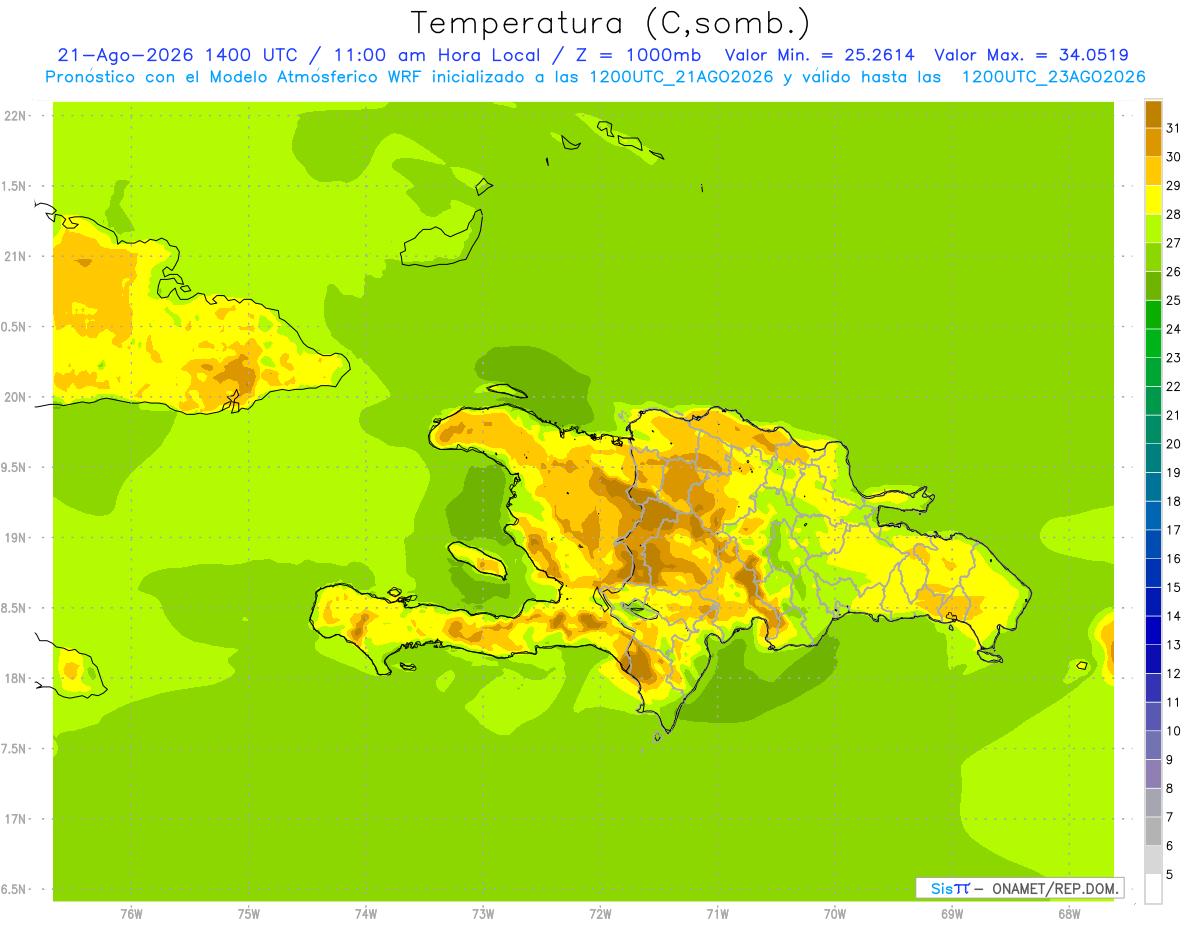Screen dimensions: 1200x927
Task: Click the longitude axis label '76W'
Action: tap(131, 914)
